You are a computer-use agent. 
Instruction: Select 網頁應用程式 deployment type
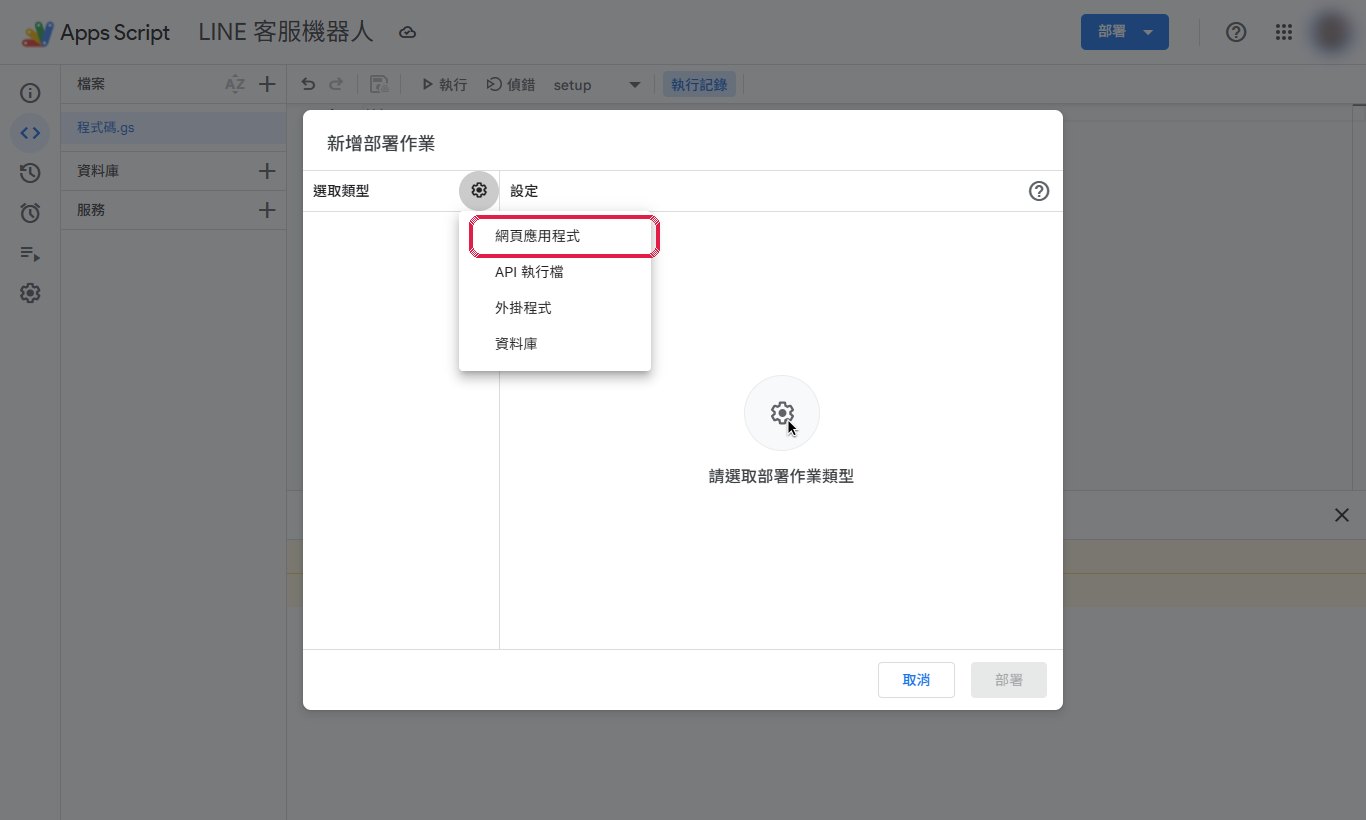555,236
